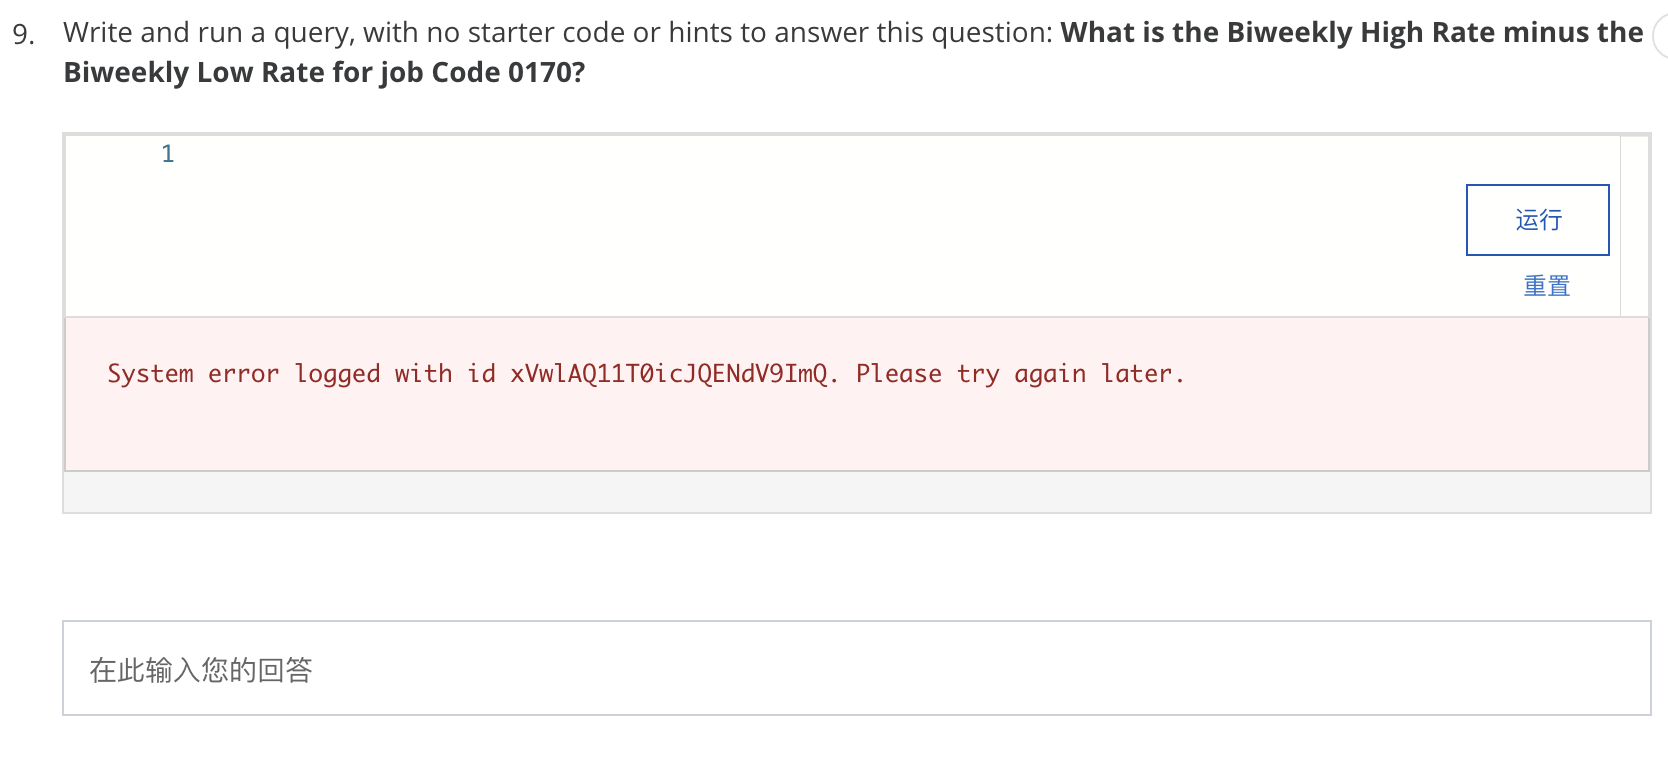Click the Run button's blue border area
1668x758 pixels.
(1468, 220)
